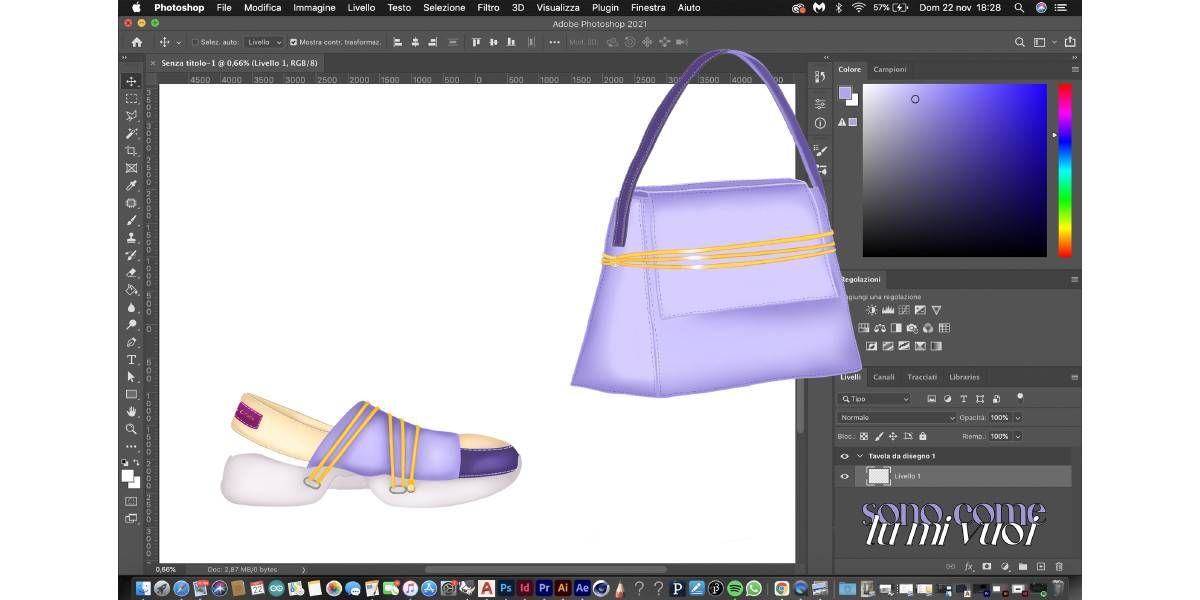
Task: Select the Eyedropper tool
Action: (131, 186)
